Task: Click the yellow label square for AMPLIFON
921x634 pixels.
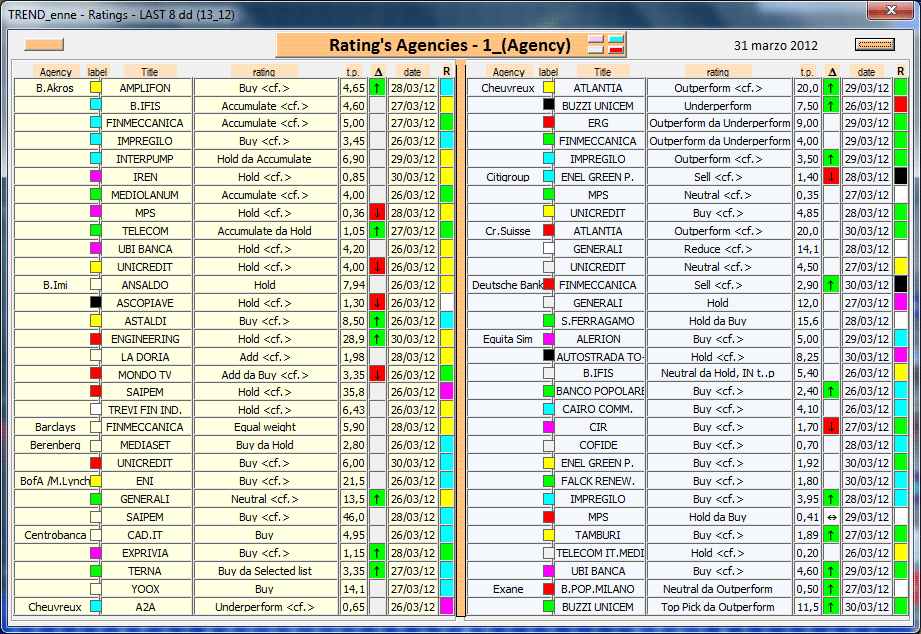Action: [96, 87]
